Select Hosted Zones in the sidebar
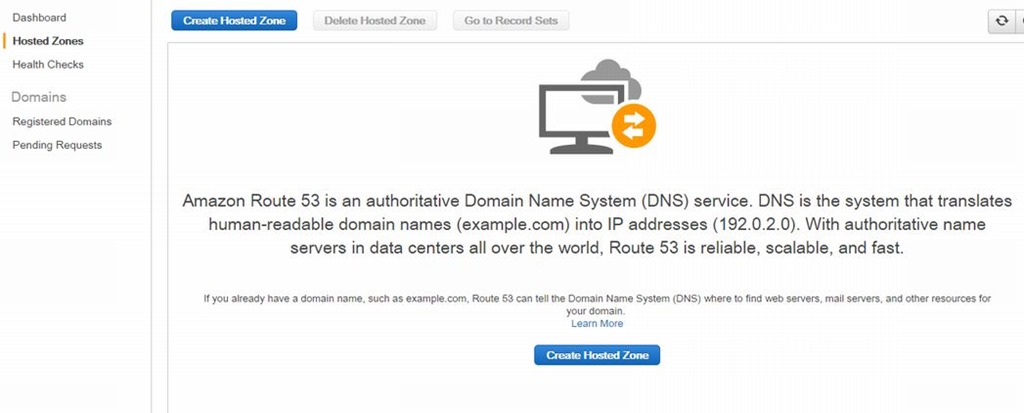This screenshot has height=413, width=1024. [x=48, y=41]
